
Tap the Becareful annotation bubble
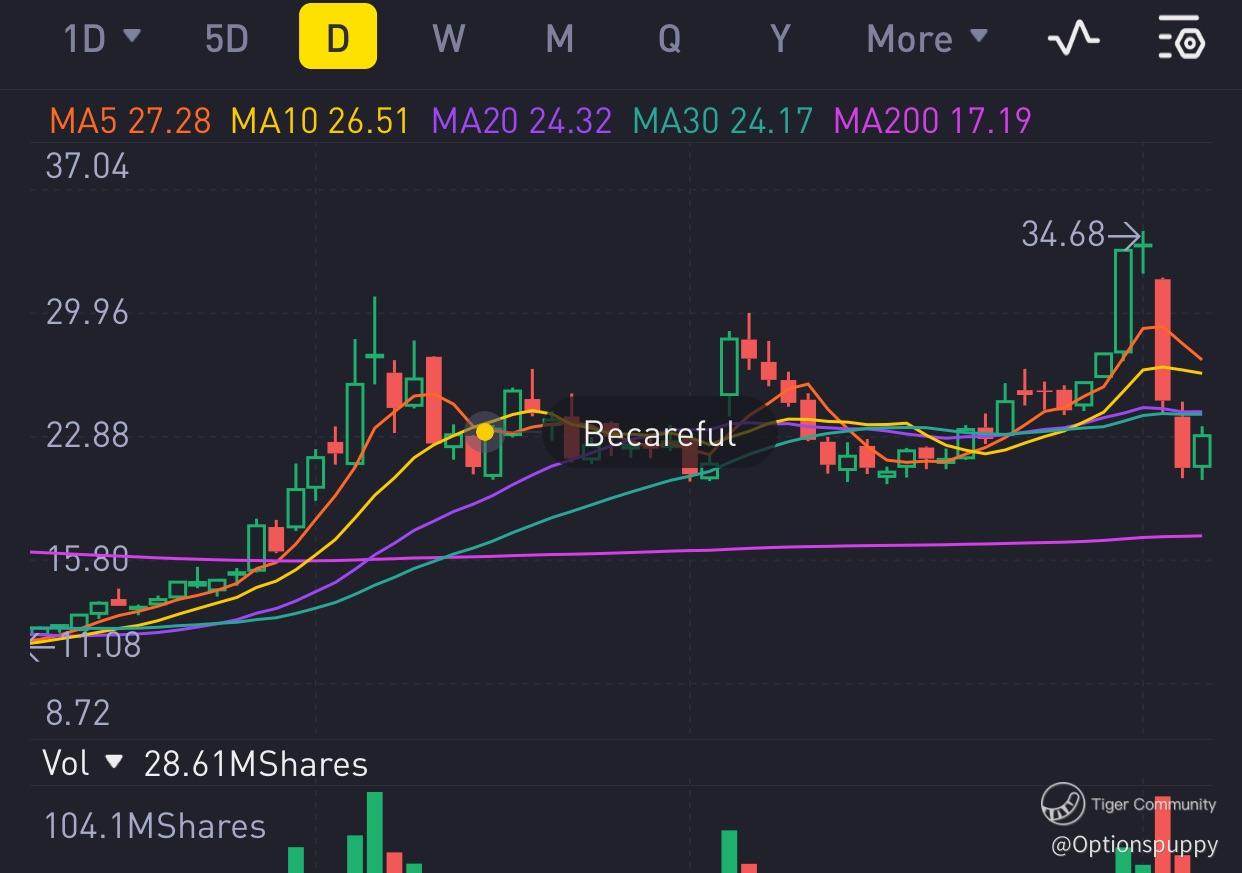[659, 434]
